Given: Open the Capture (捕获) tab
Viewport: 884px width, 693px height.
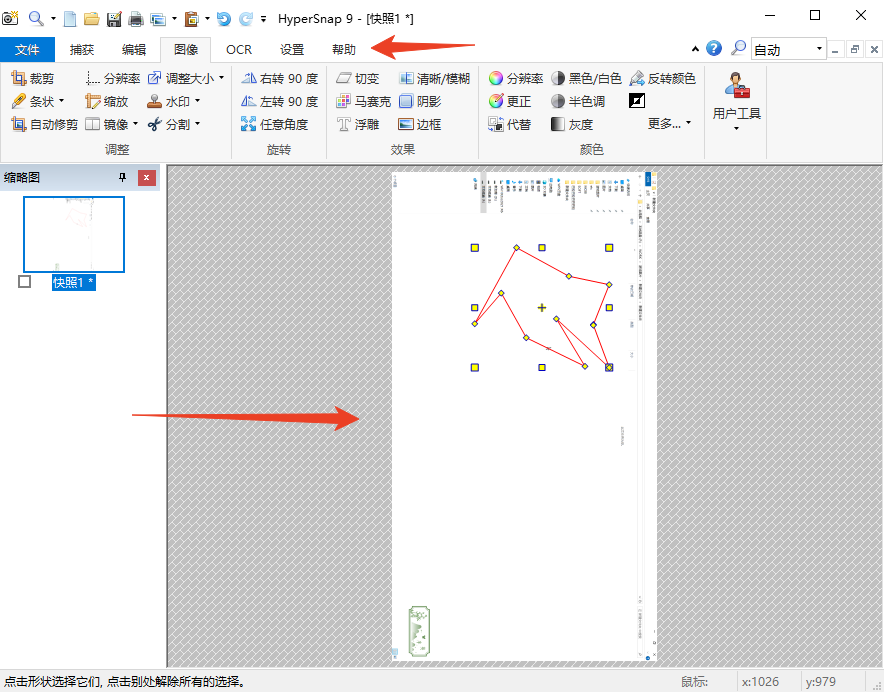Looking at the screenshot, I should pyautogui.click(x=82, y=49).
